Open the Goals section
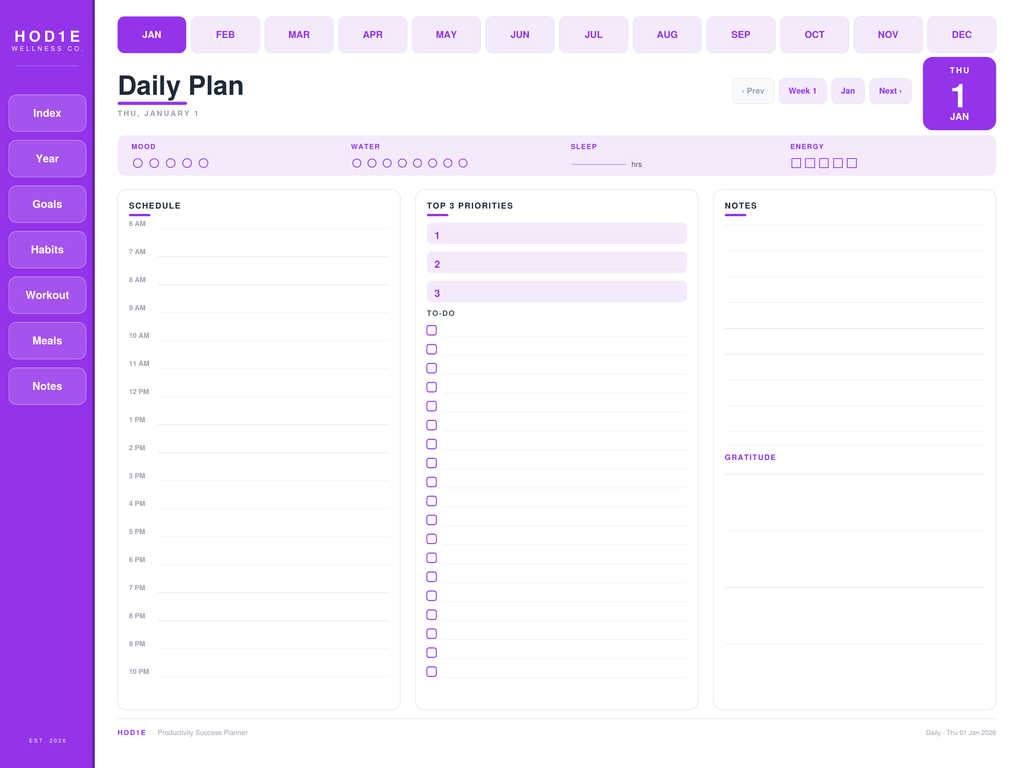Image resolution: width=1024 pixels, height=768 pixels. click(47, 204)
